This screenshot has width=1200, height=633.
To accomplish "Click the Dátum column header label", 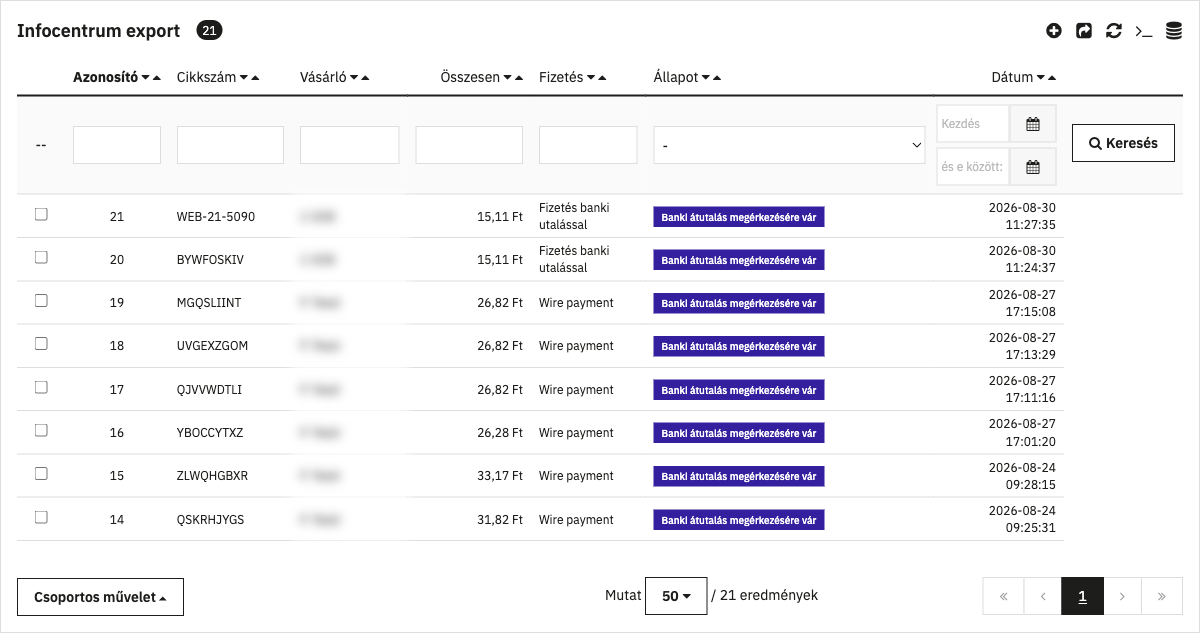I will point(1012,77).
